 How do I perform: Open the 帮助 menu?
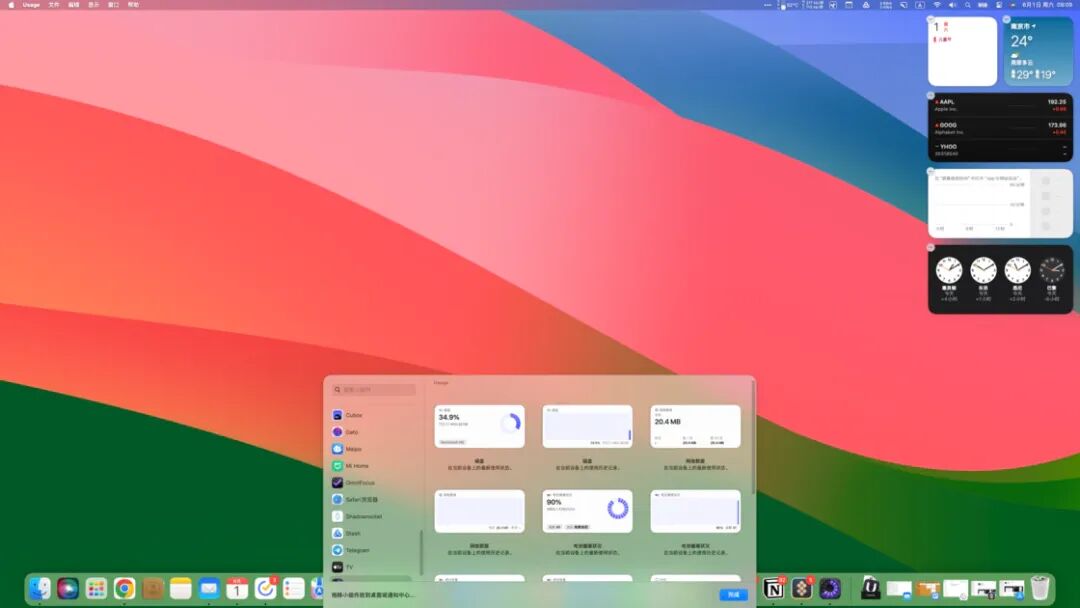point(134,5)
